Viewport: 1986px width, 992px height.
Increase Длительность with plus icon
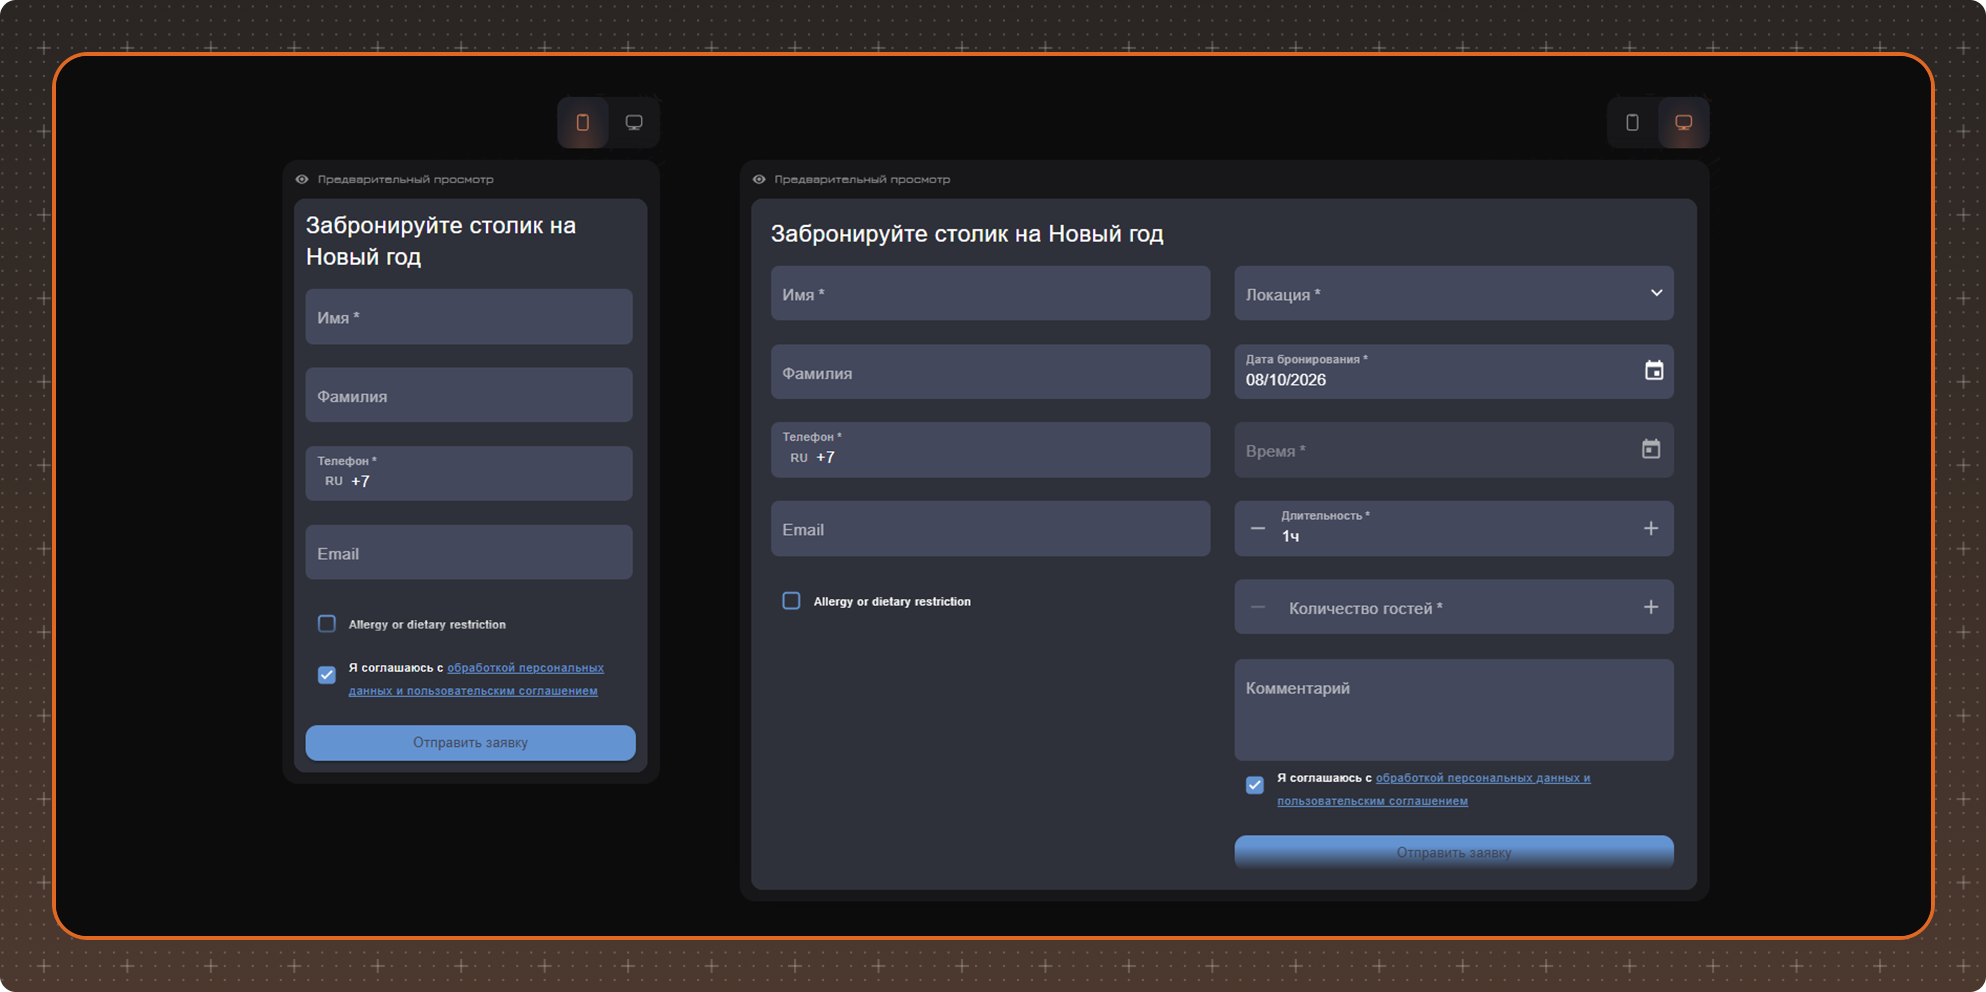pyautogui.click(x=1651, y=528)
